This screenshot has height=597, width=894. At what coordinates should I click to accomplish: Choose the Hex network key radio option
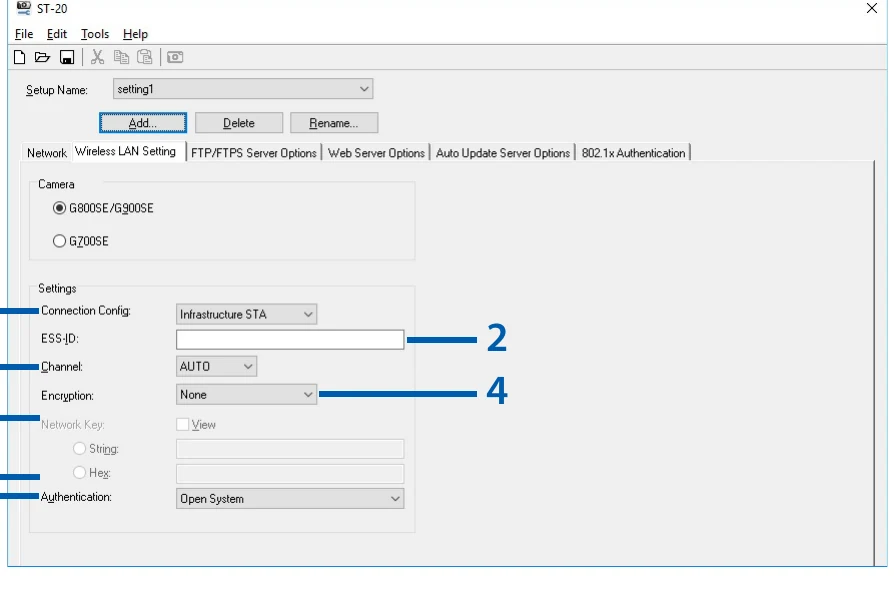pyautogui.click(x=79, y=473)
